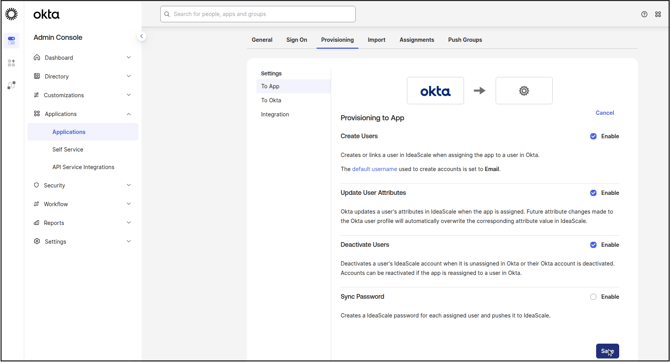This screenshot has width=670, height=362.
Task: Click the Workflow icon in sidebar
Action: [x=36, y=204]
